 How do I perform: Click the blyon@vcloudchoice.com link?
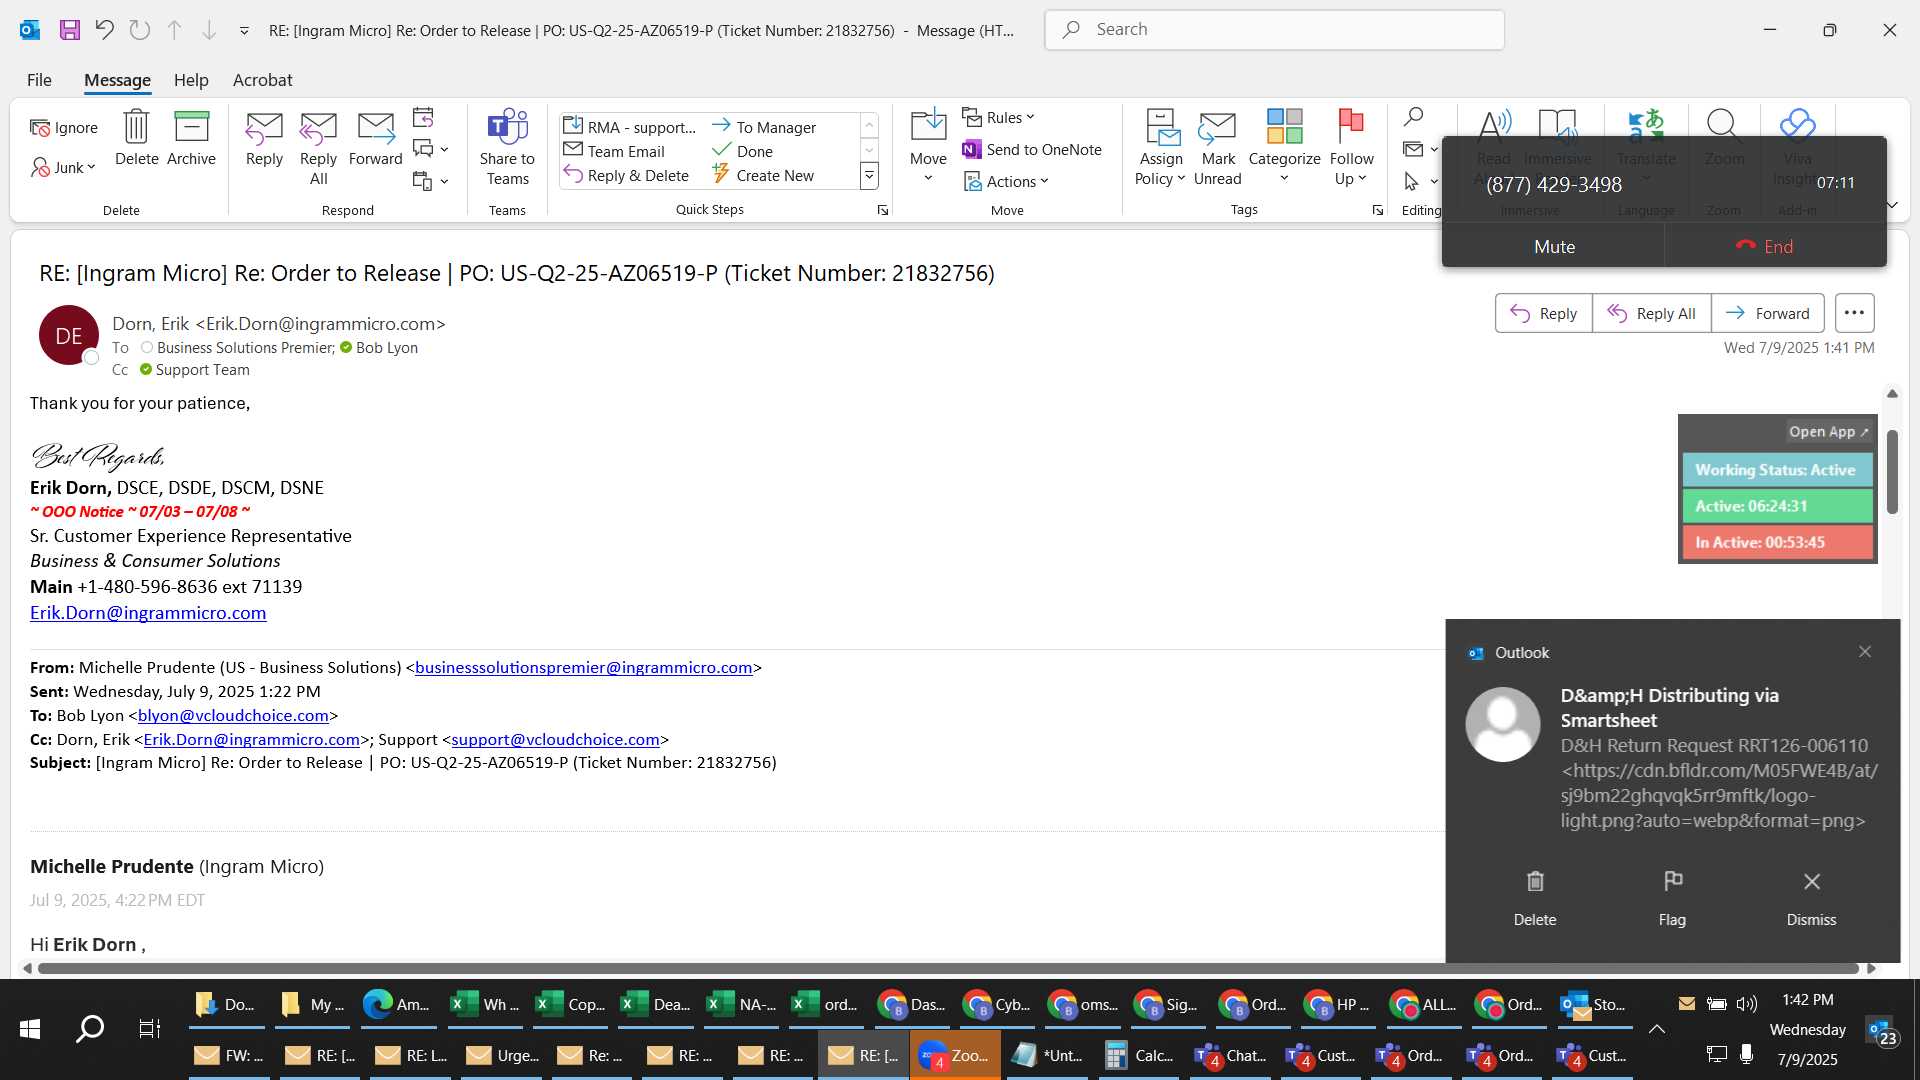pos(233,715)
